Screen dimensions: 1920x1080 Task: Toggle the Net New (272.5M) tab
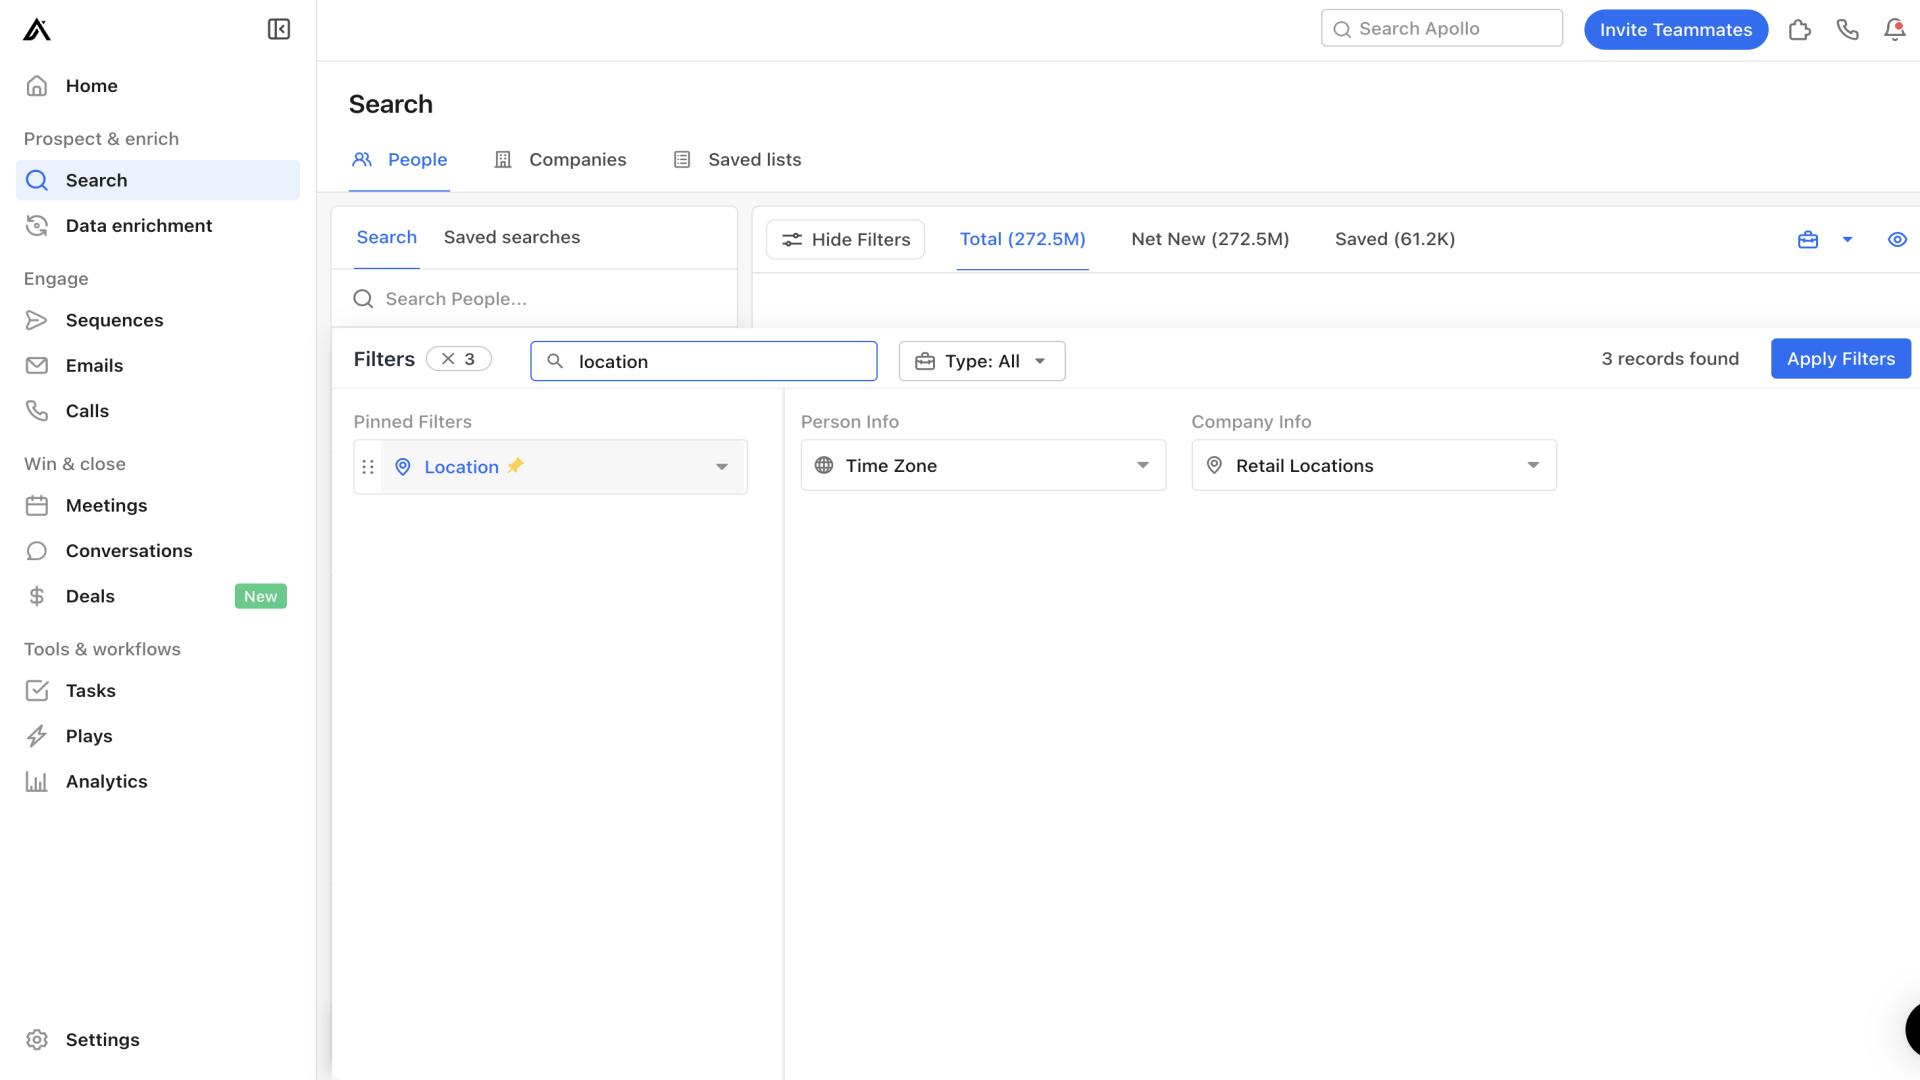point(1209,239)
